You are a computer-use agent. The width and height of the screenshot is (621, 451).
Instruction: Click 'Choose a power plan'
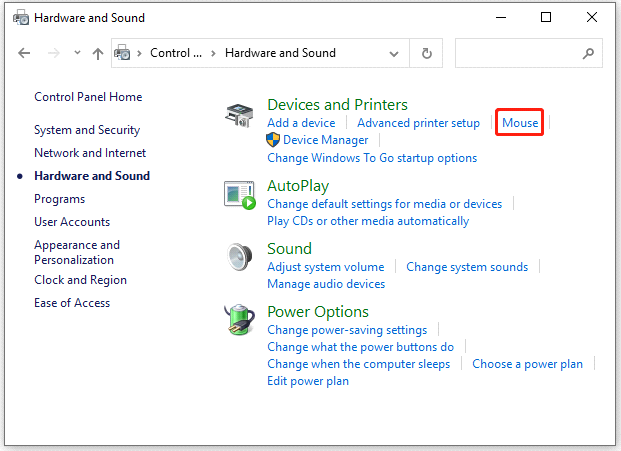click(527, 364)
